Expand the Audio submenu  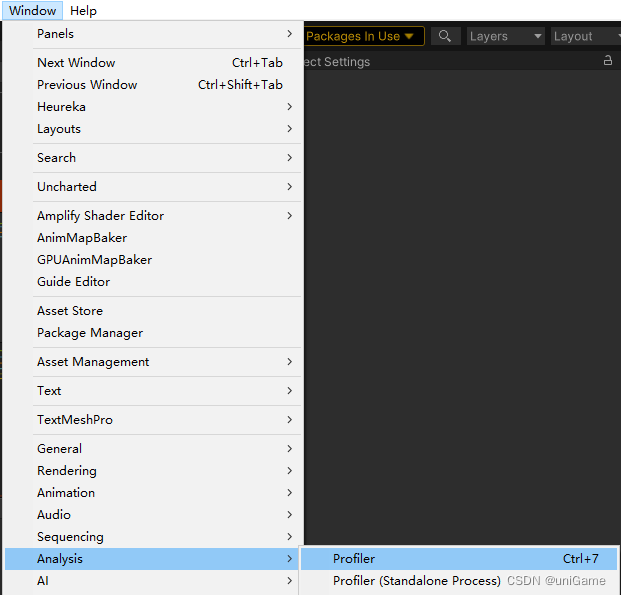152,515
